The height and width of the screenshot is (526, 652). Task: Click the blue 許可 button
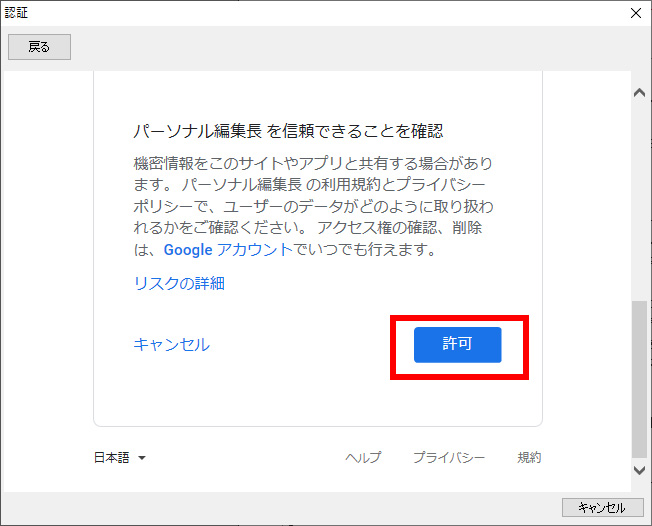(457, 345)
